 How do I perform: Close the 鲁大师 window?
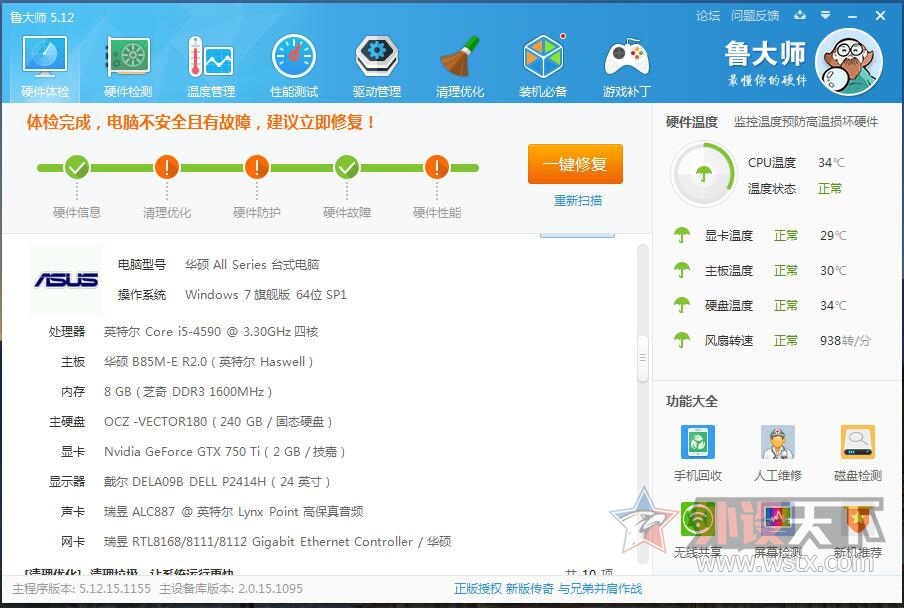880,16
